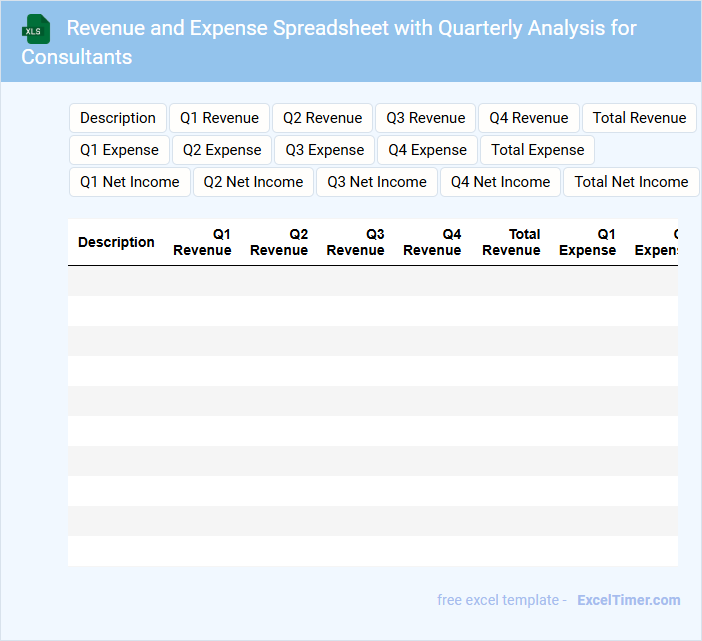The width and height of the screenshot is (702, 641).
Task: Choose the Q3 Revenue tag
Action: pyautogui.click(x=426, y=118)
